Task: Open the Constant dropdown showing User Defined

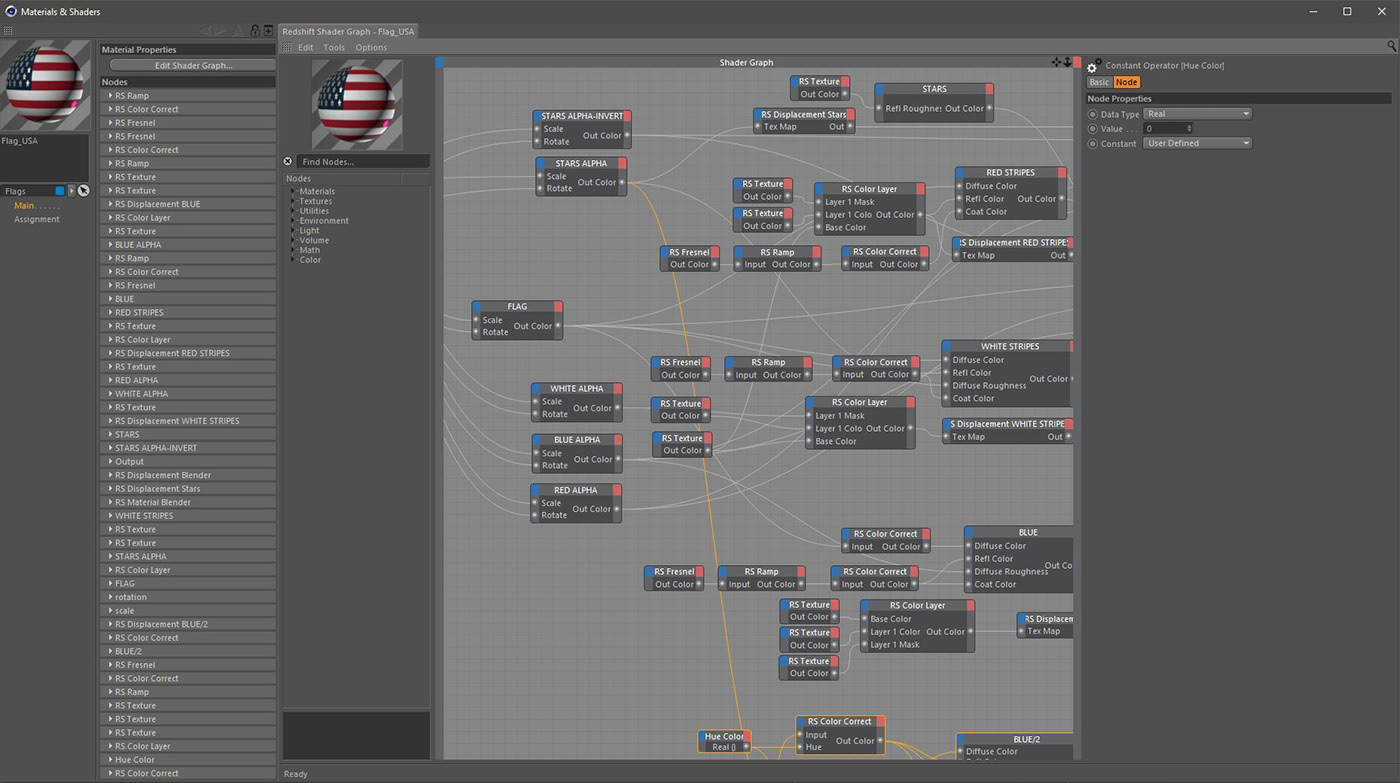Action: tap(1197, 143)
